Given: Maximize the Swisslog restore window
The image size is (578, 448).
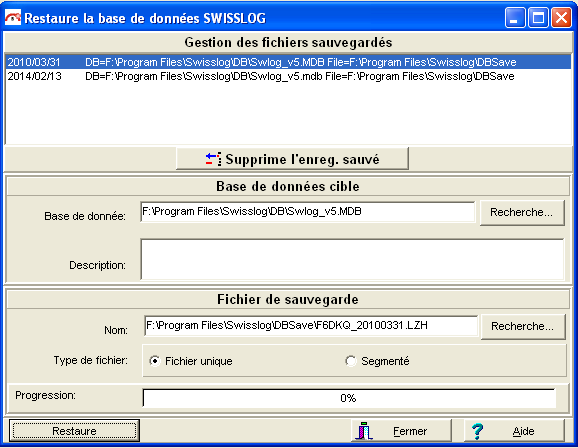Looking at the screenshot, I should 538,17.
